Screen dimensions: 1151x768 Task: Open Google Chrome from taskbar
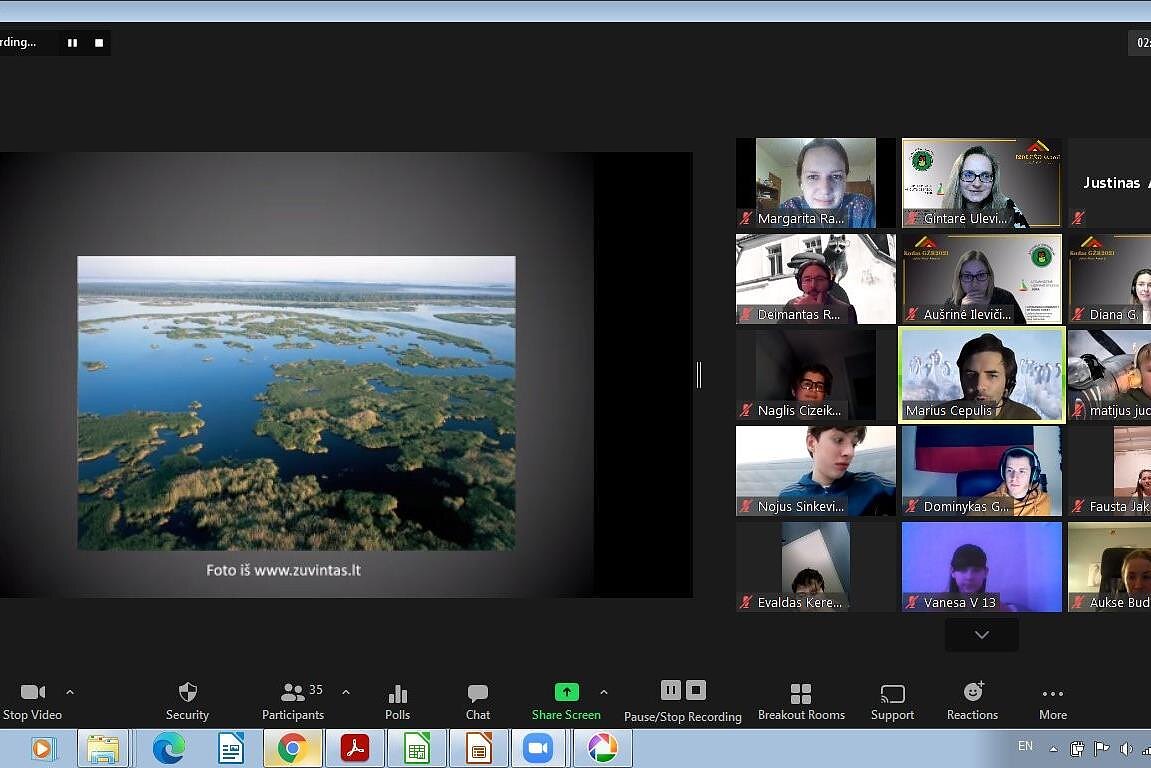[x=292, y=748]
